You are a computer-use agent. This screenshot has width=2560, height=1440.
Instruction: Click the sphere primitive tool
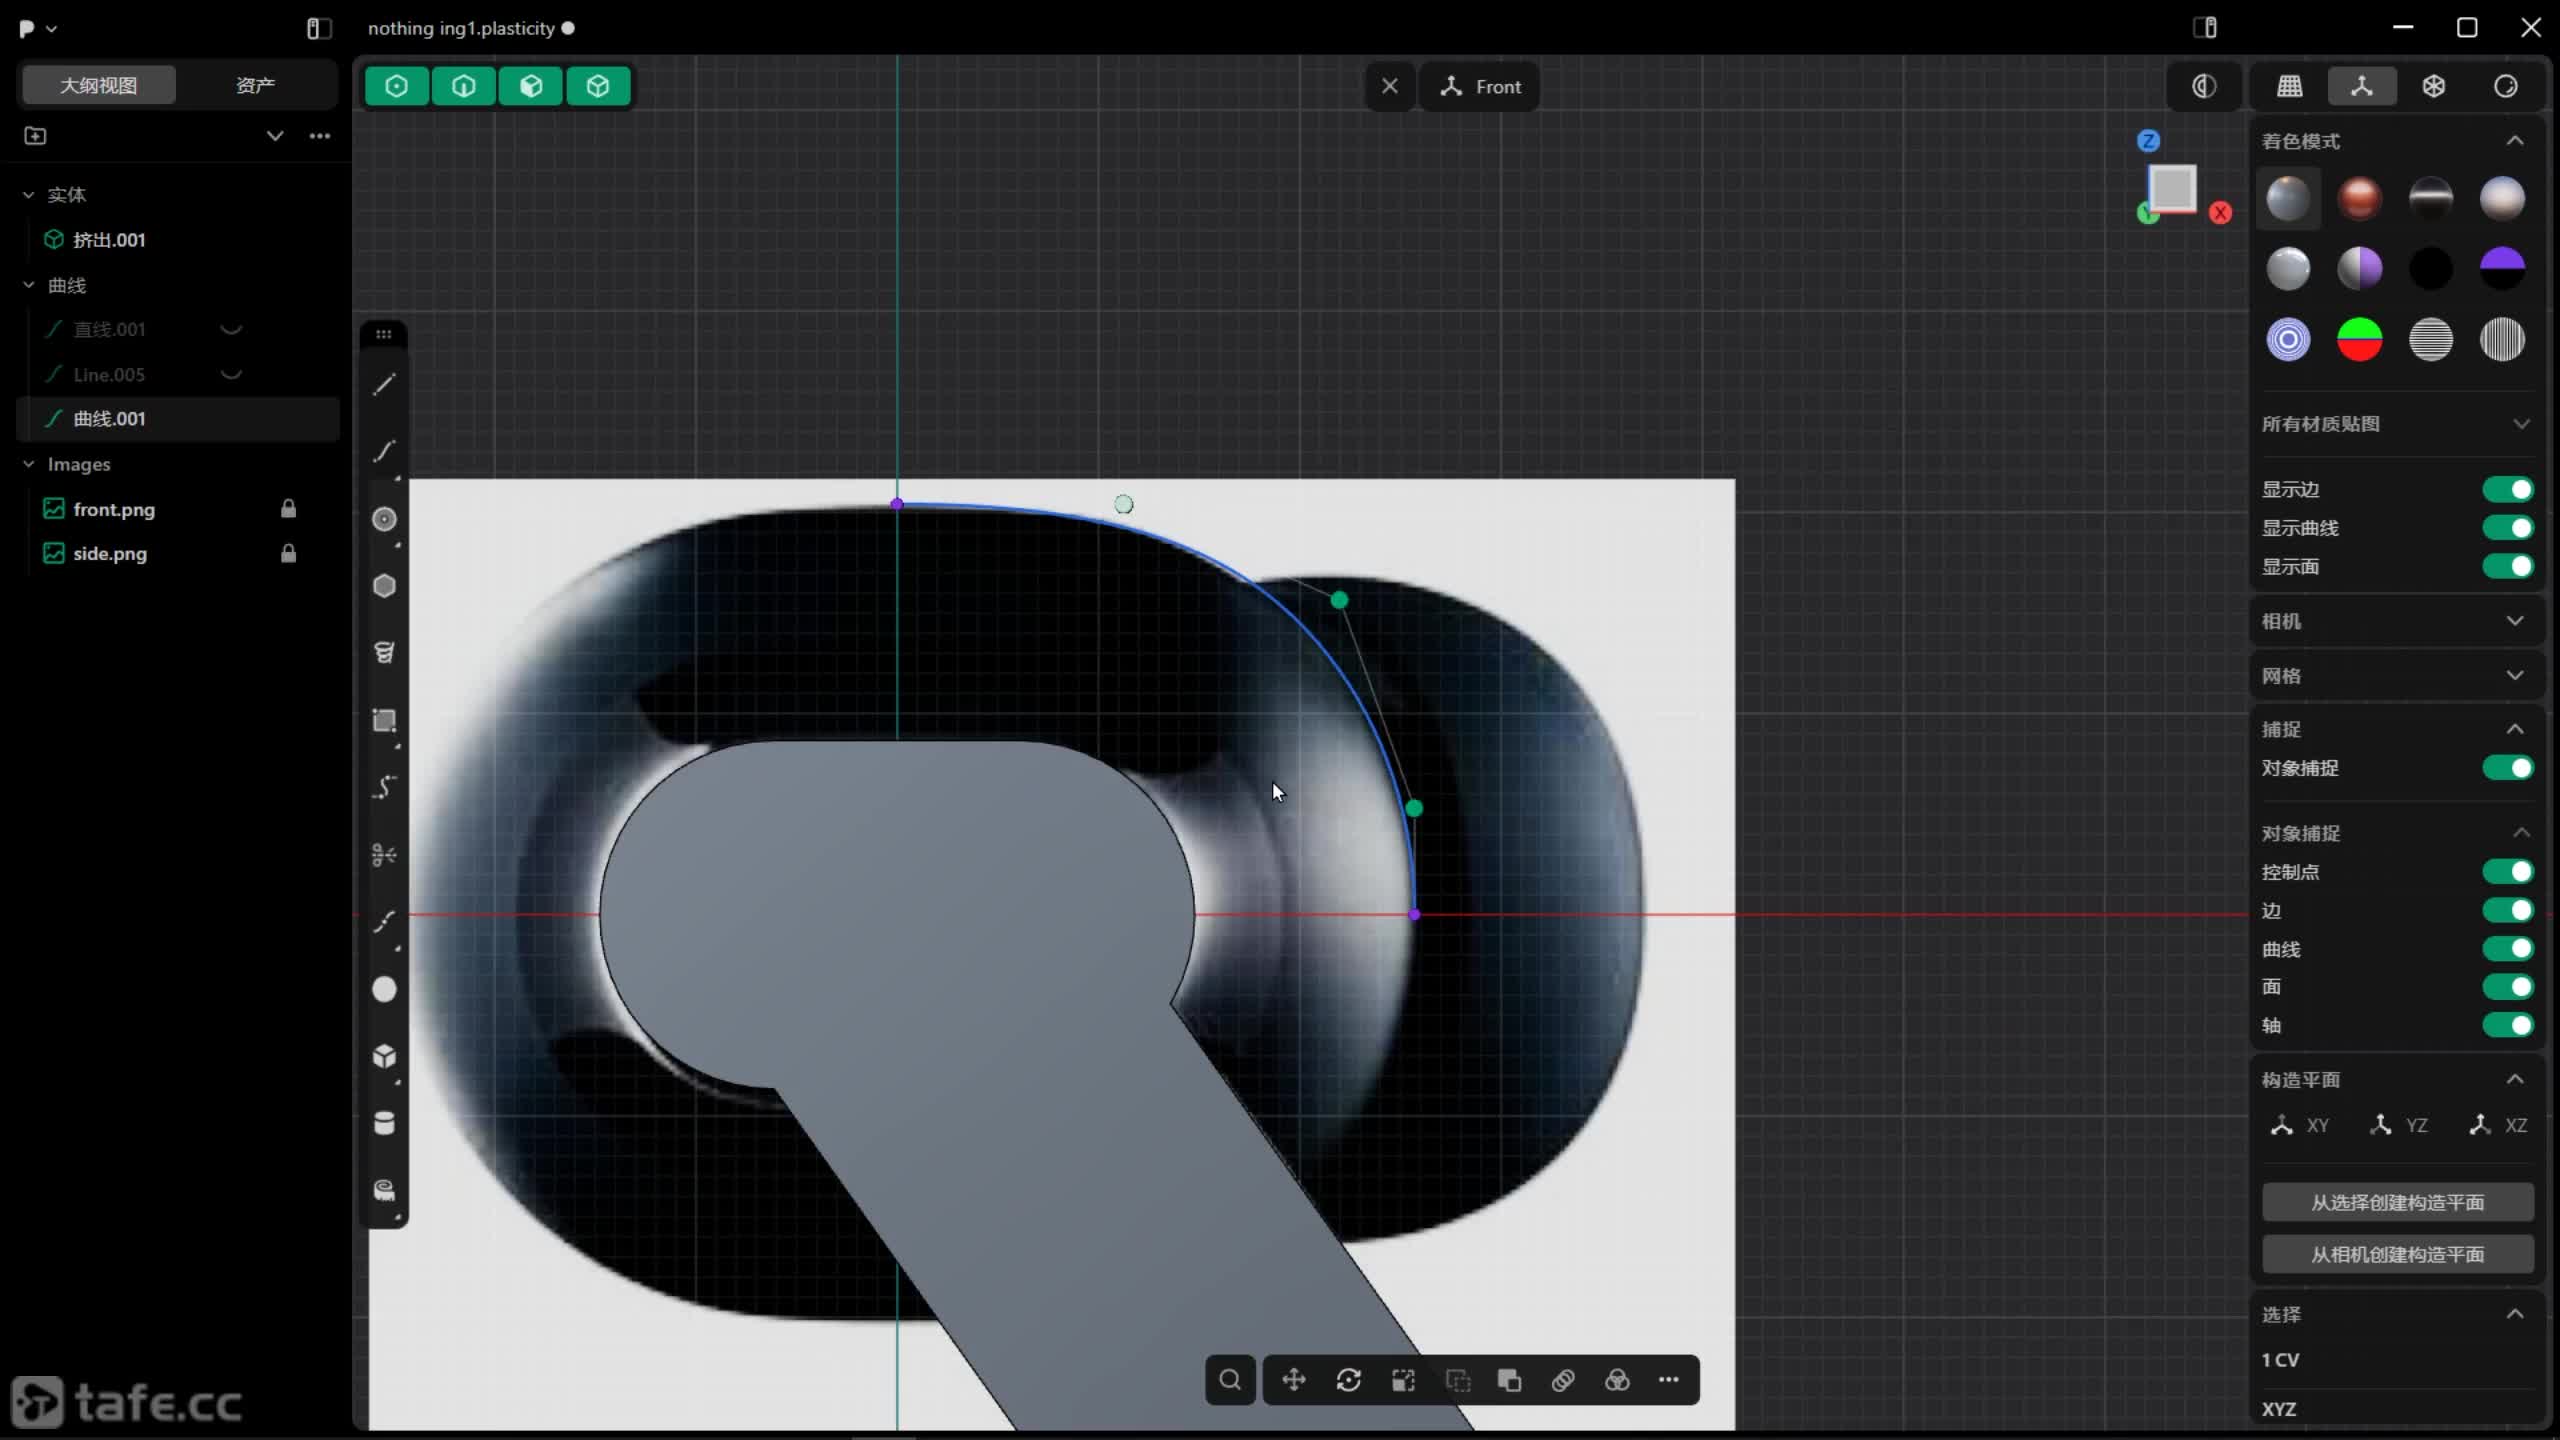tap(384, 989)
